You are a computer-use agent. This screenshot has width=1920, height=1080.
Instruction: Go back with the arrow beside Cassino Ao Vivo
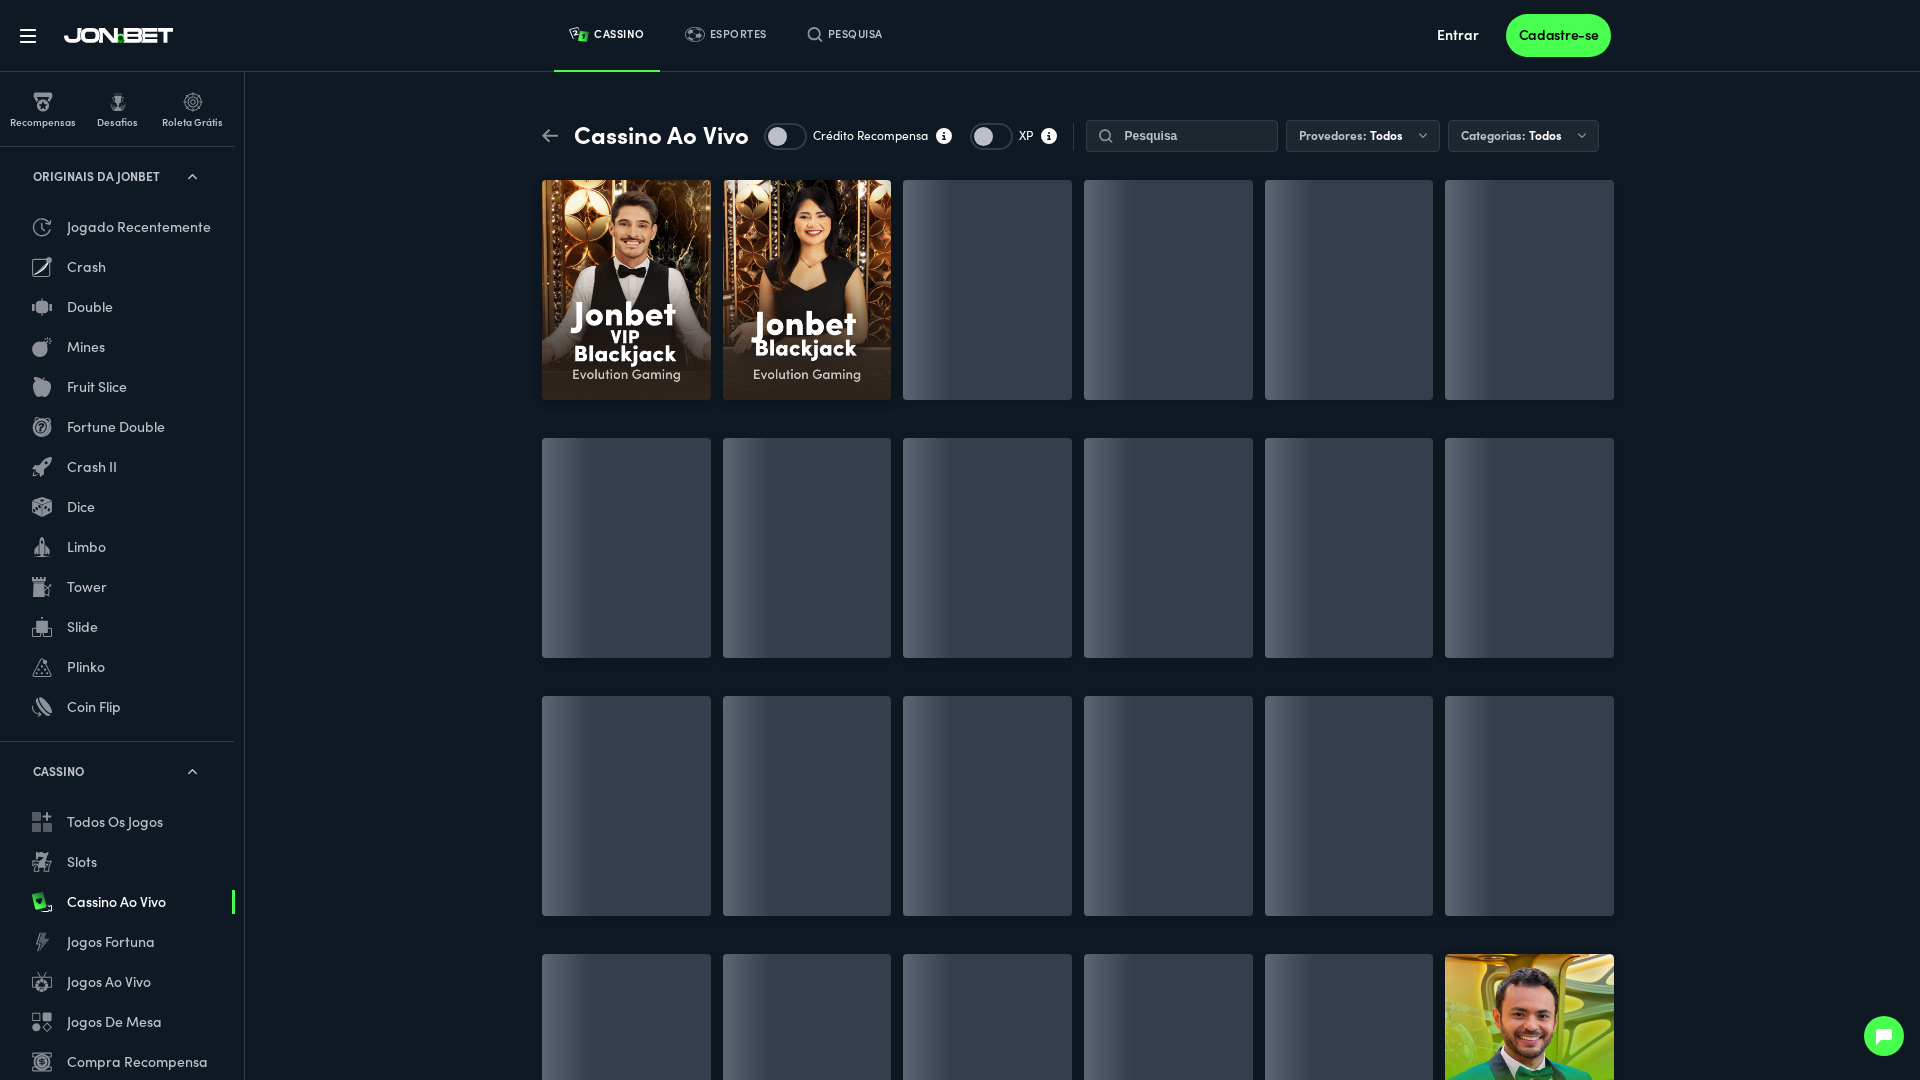550,136
